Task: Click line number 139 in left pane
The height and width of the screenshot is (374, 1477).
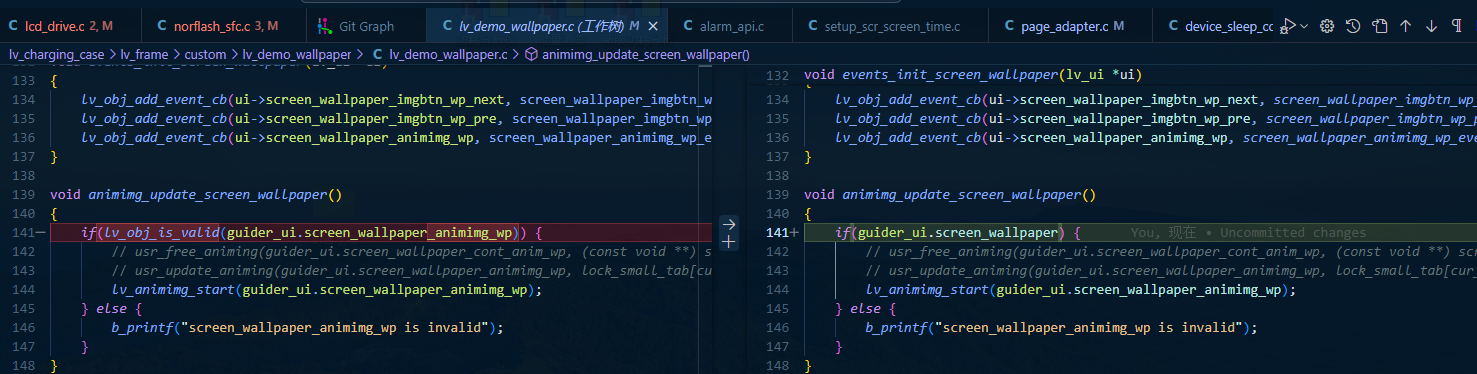Action: (x=23, y=195)
